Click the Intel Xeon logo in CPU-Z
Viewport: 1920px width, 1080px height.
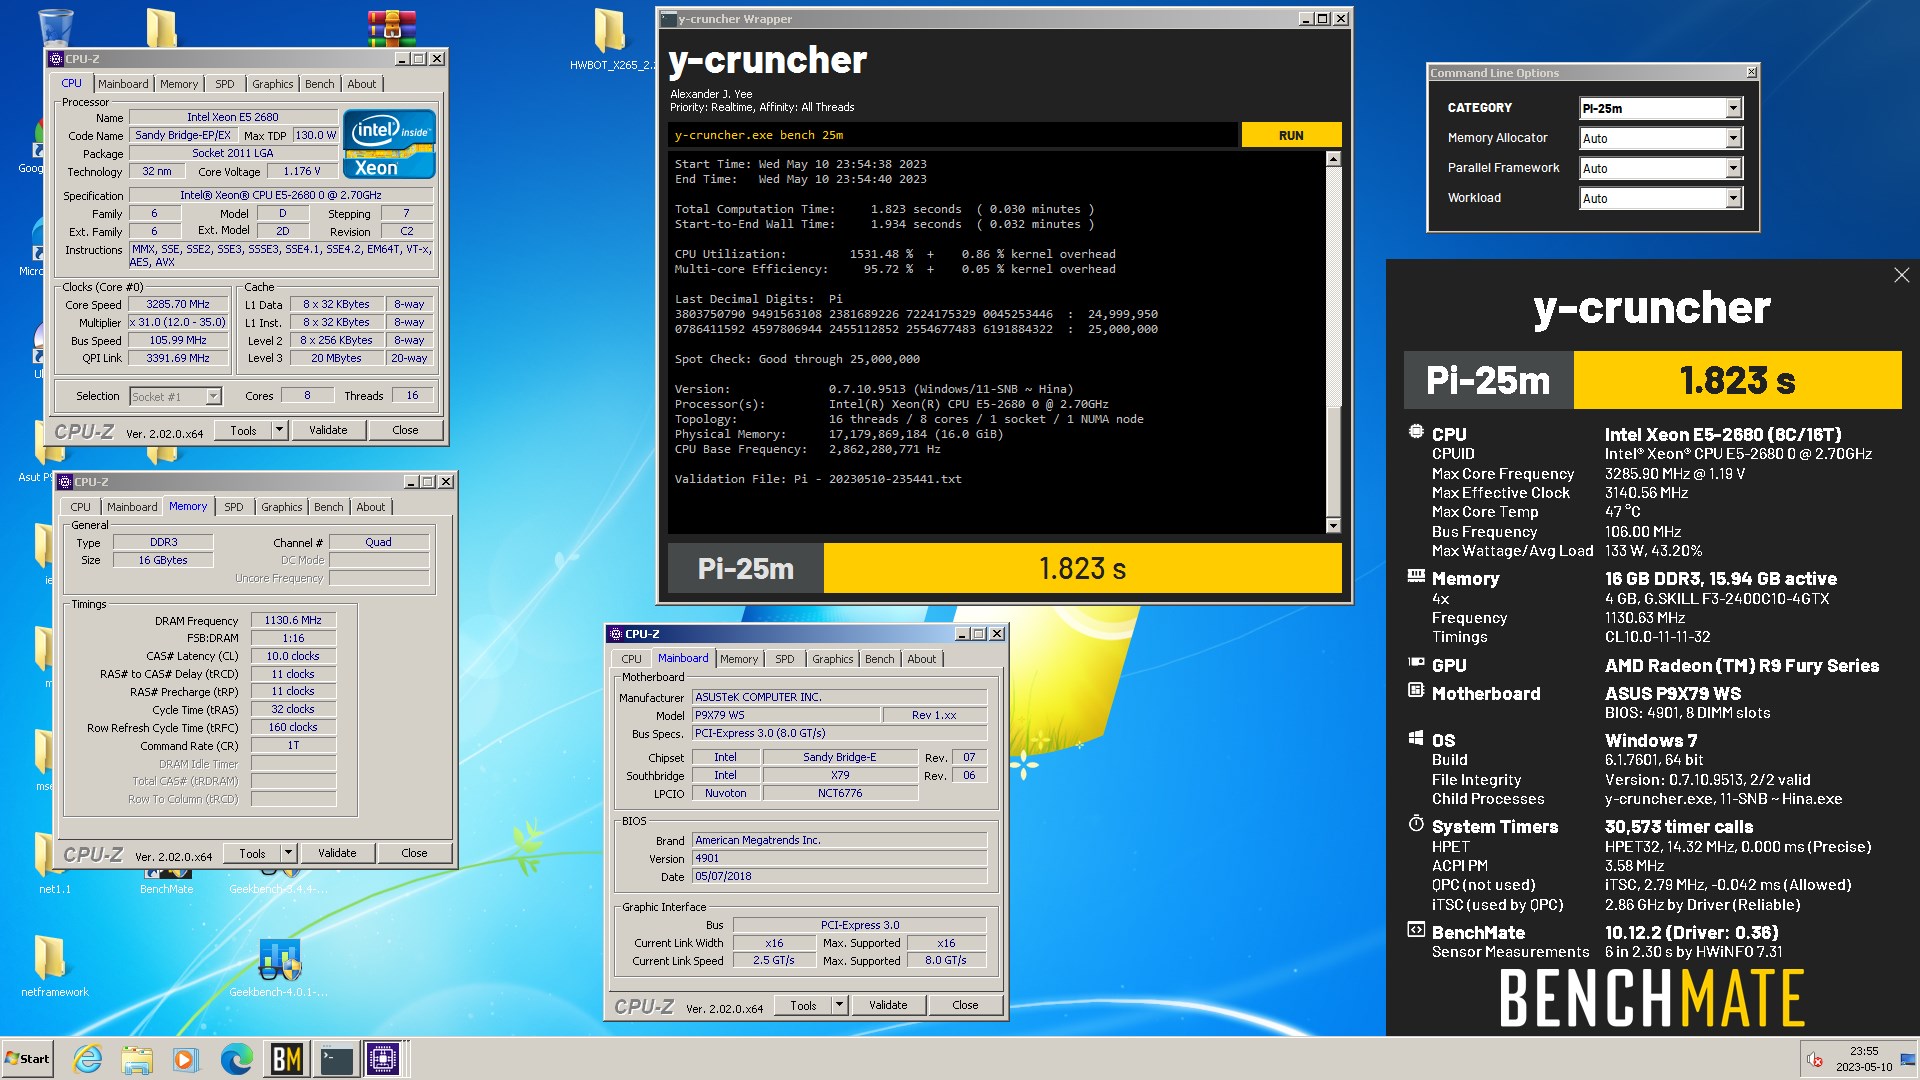click(x=389, y=144)
